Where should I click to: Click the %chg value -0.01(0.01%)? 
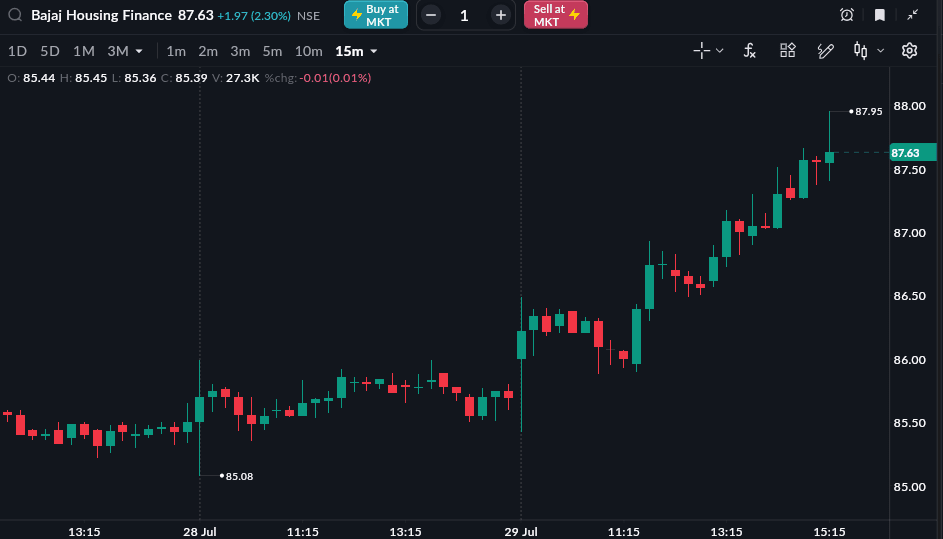click(x=336, y=78)
